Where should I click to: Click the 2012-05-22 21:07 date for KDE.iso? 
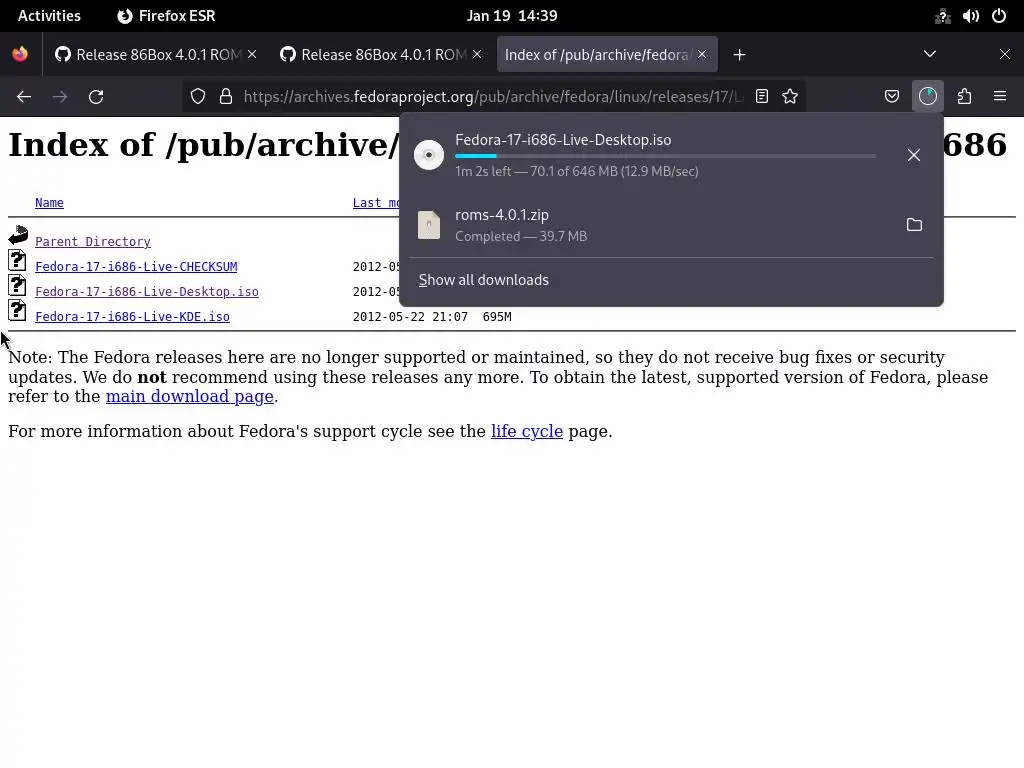(410, 317)
